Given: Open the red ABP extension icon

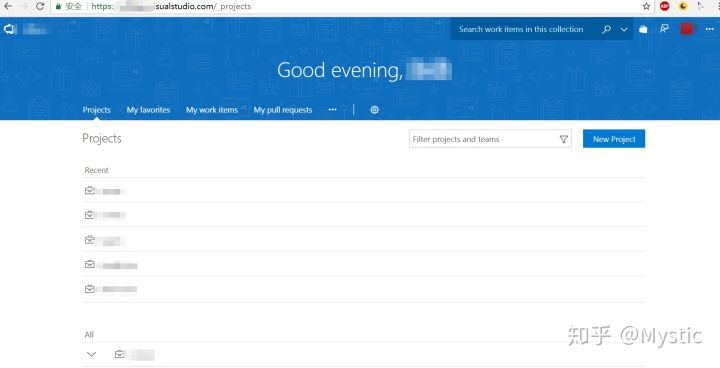Looking at the screenshot, I should (664, 6).
